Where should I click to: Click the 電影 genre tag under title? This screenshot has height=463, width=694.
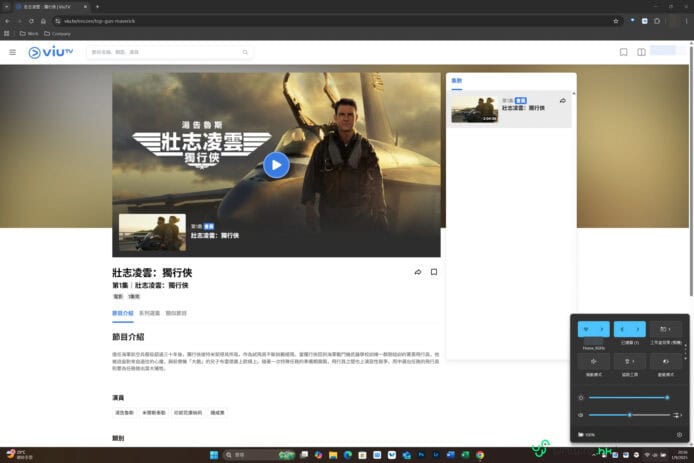coord(118,297)
